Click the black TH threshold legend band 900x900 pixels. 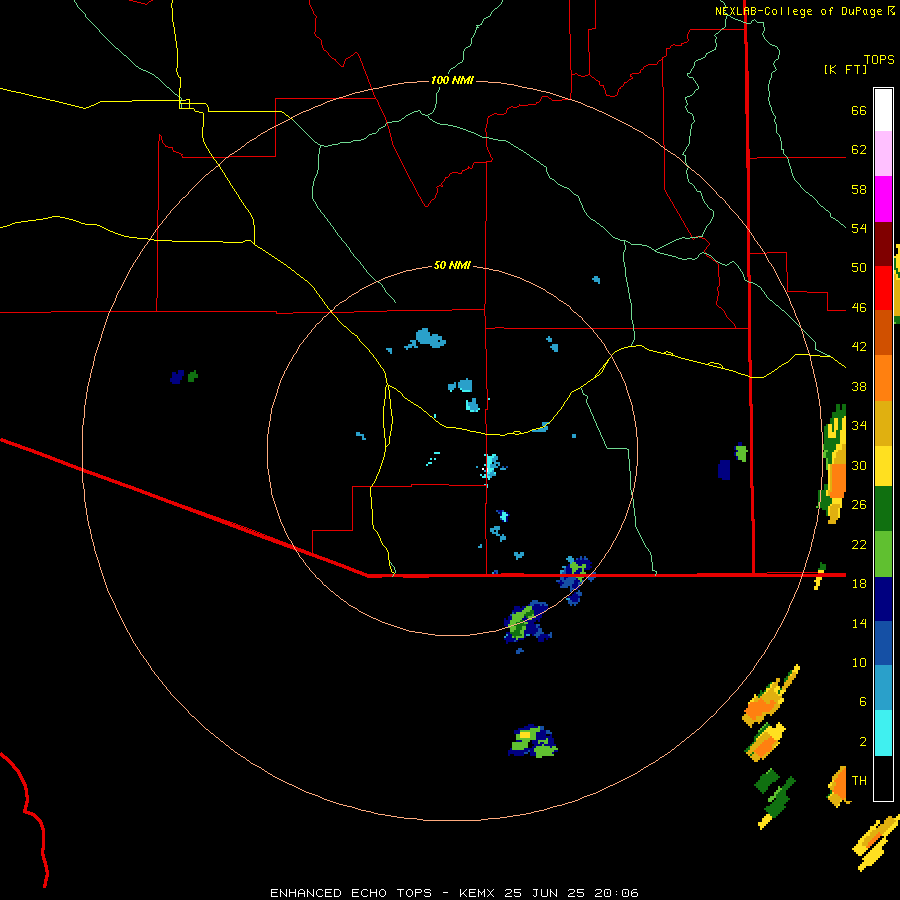click(883, 778)
